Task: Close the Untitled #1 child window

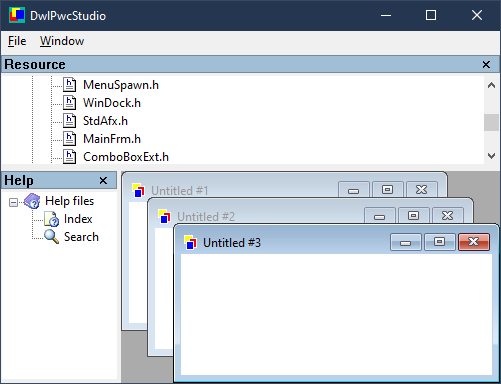Action: click(422, 190)
